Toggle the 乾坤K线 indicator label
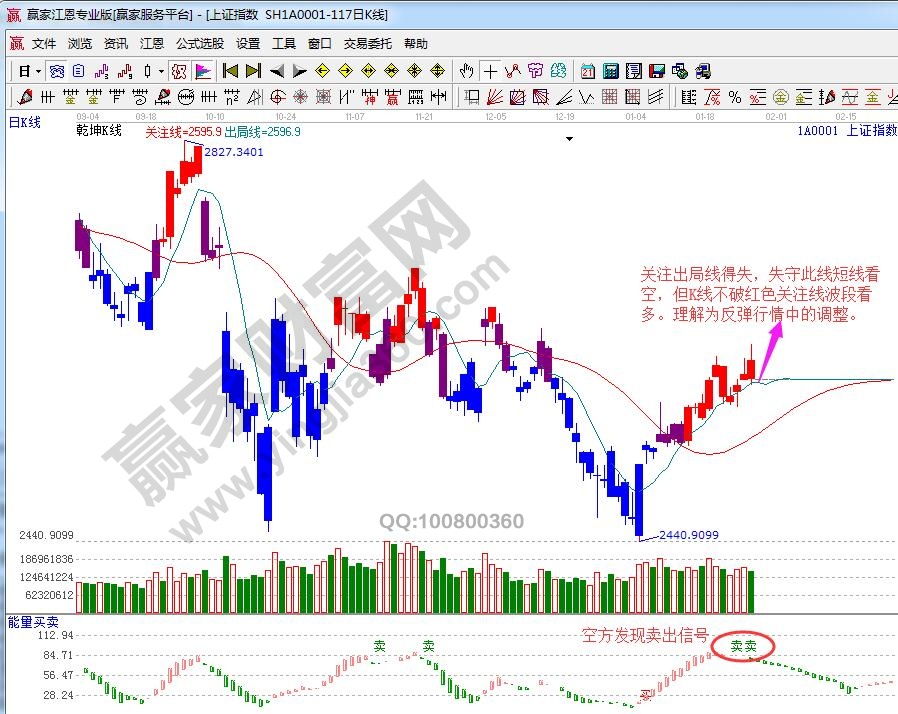Screen dimensions: 898x714 coord(99,131)
